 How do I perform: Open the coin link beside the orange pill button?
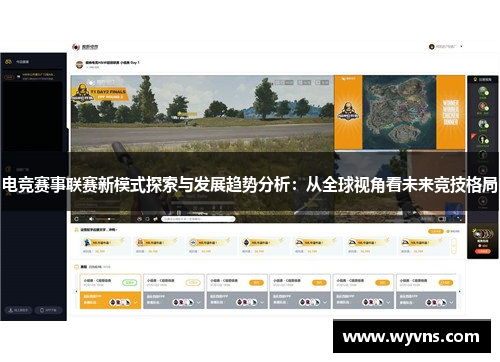[x=453, y=231]
